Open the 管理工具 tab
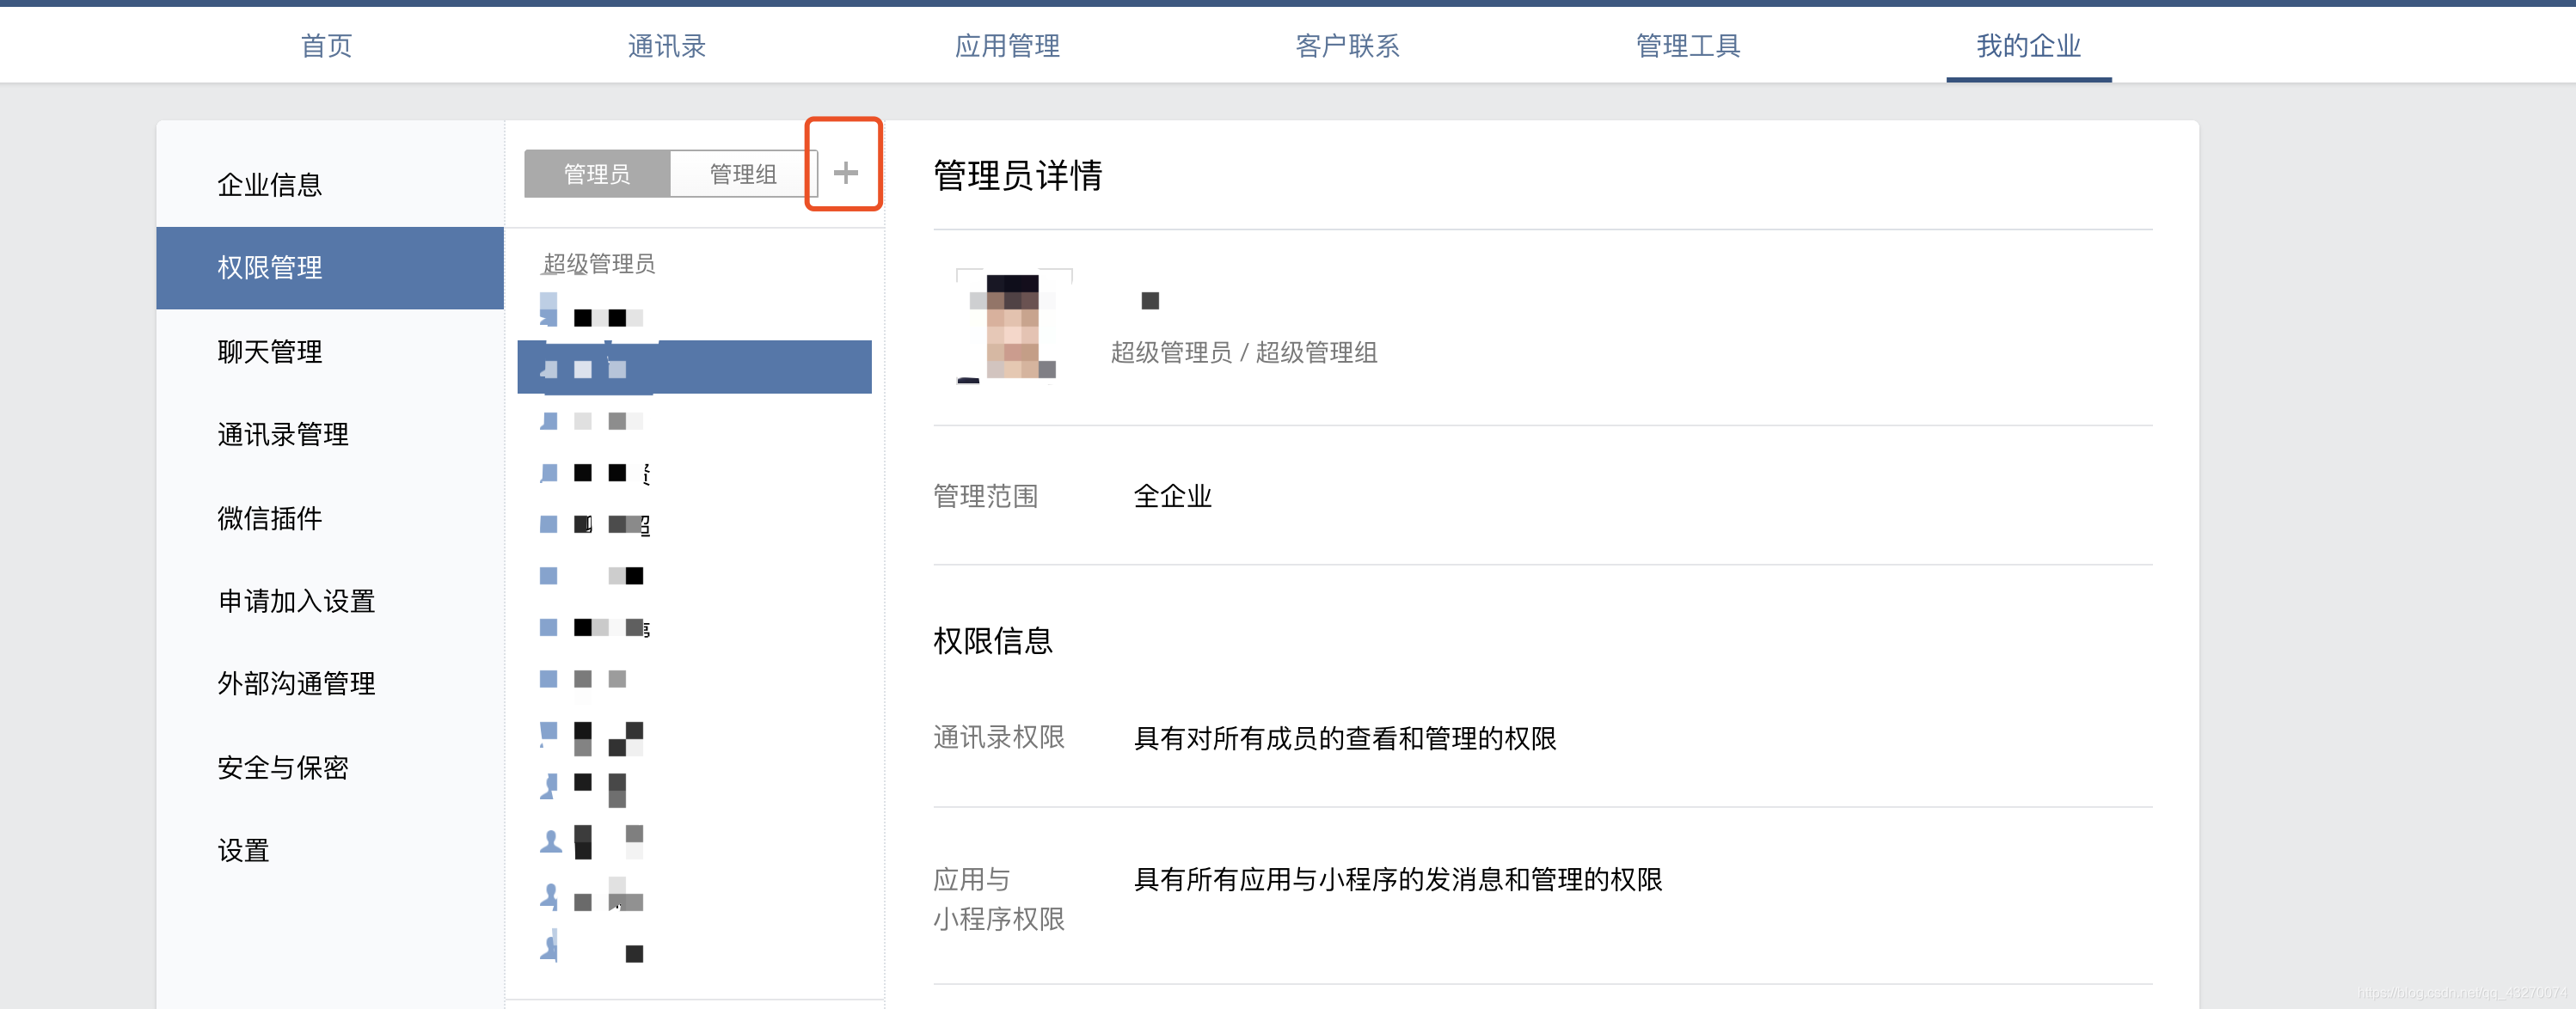Image resolution: width=2576 pixels, height=1009 pixels. click(1687, 46)
